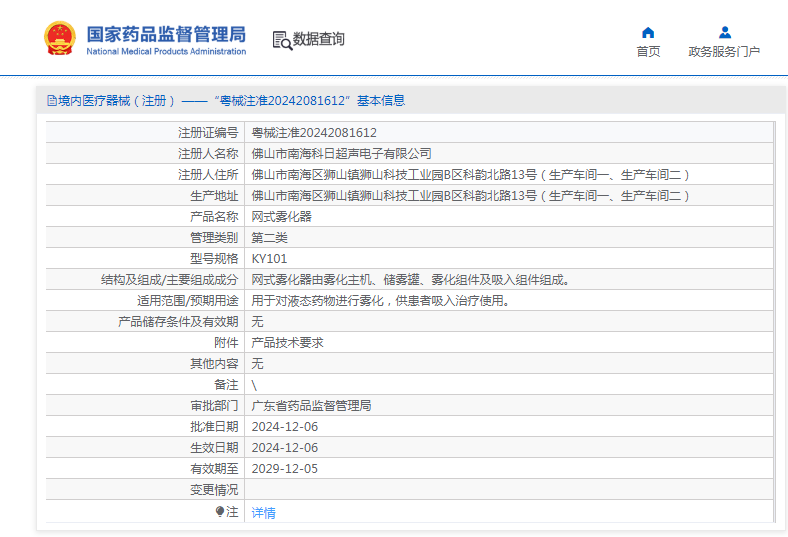The height and width of the screenshot is (537, 788).
Task: Click the 管理类别 label
Action: click(x=214, y=238)
